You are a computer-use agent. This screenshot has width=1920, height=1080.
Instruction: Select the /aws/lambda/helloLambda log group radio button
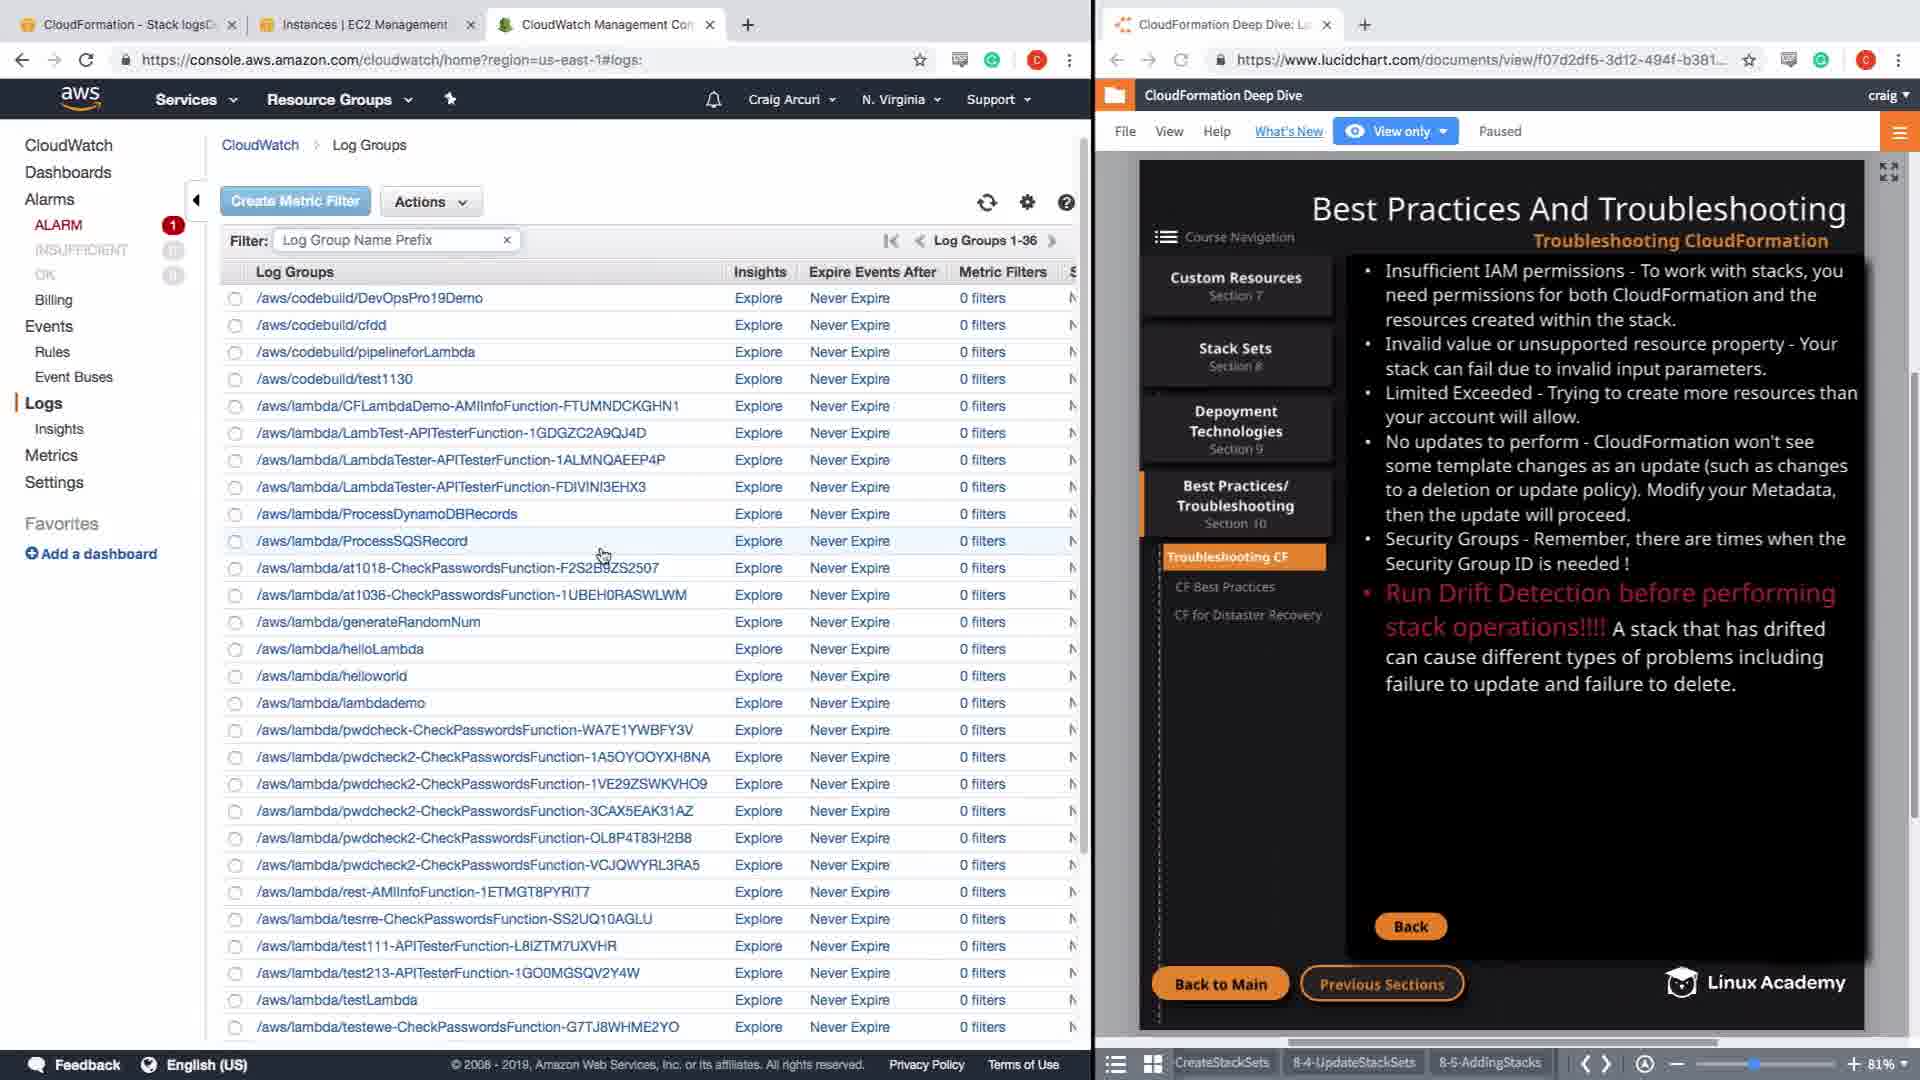coord(235,650)
